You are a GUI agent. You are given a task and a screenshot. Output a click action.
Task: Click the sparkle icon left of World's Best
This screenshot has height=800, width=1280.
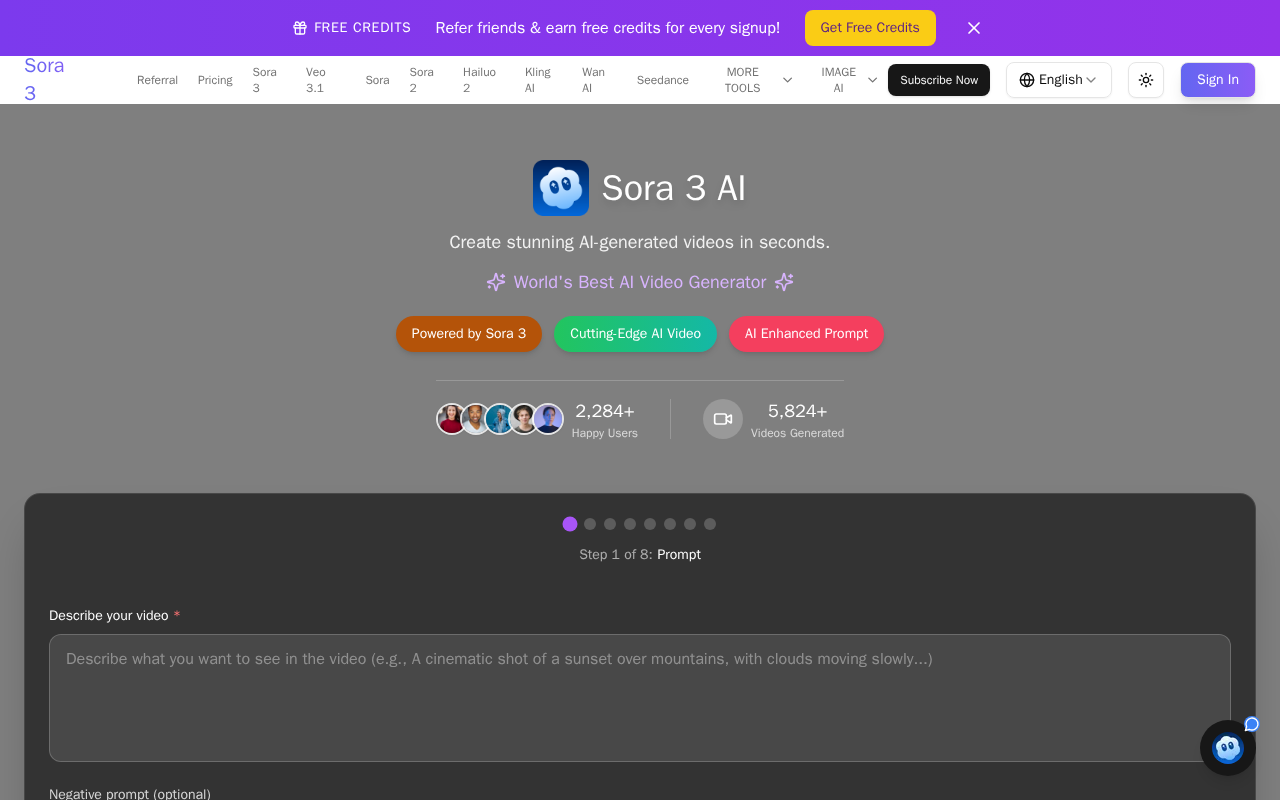[x=496, y=282]
